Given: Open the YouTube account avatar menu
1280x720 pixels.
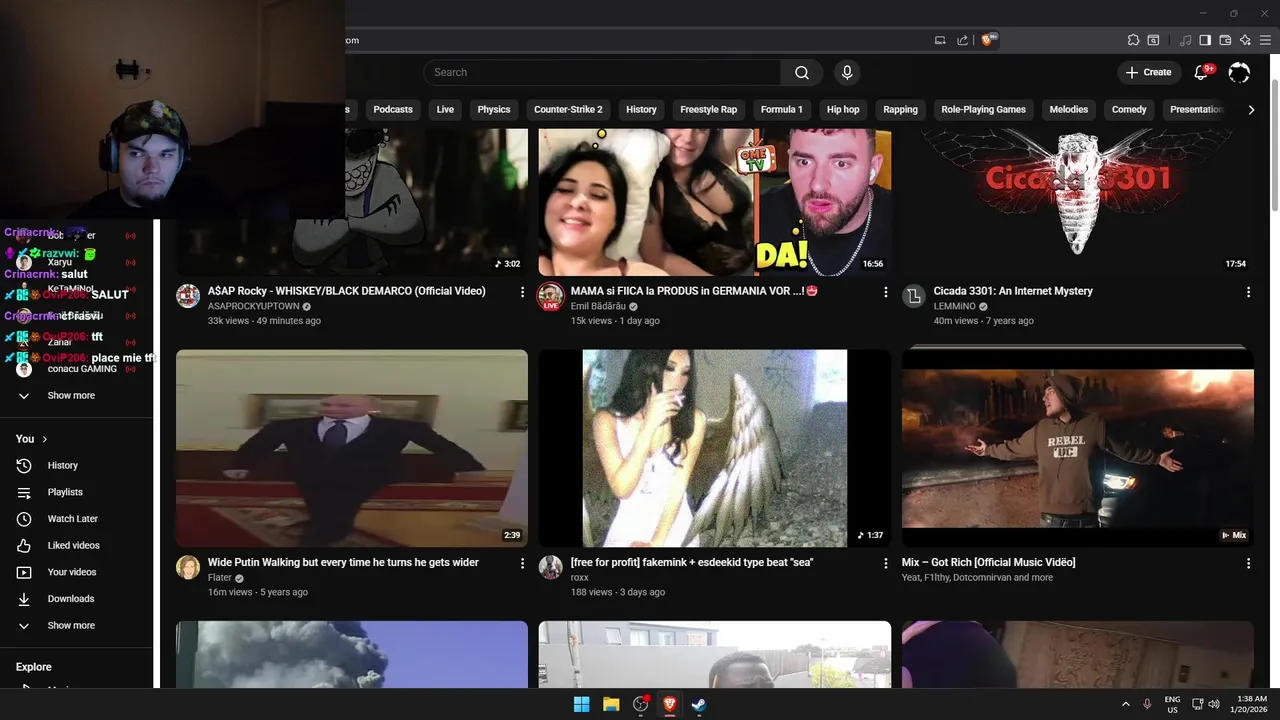Looking at the screenshot, I should pos(1239,72).
